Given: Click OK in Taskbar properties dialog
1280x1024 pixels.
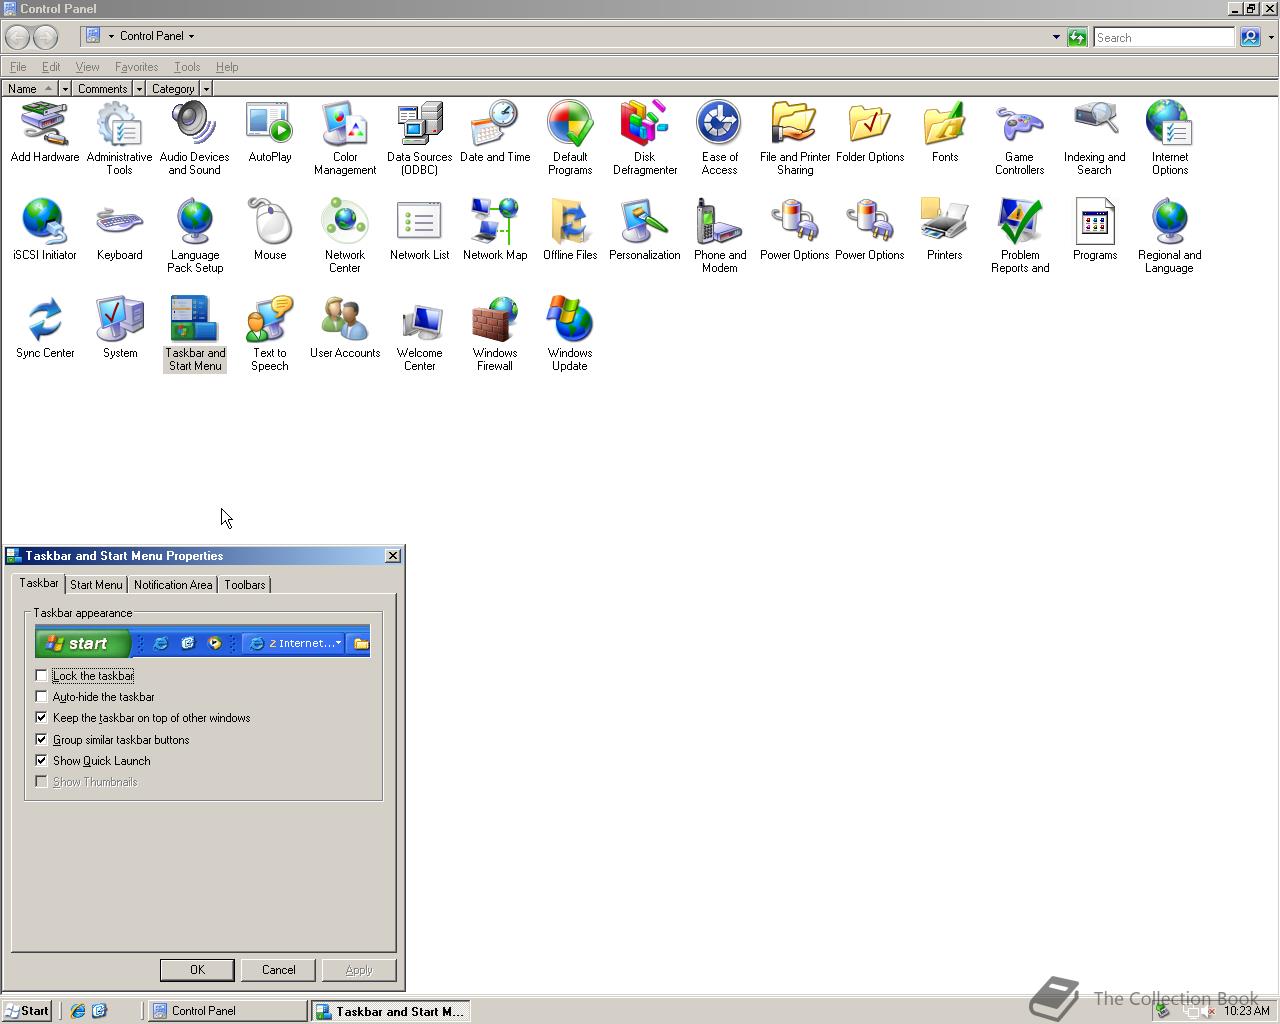Looking at the screenshot, I should [x=197, y=970].
